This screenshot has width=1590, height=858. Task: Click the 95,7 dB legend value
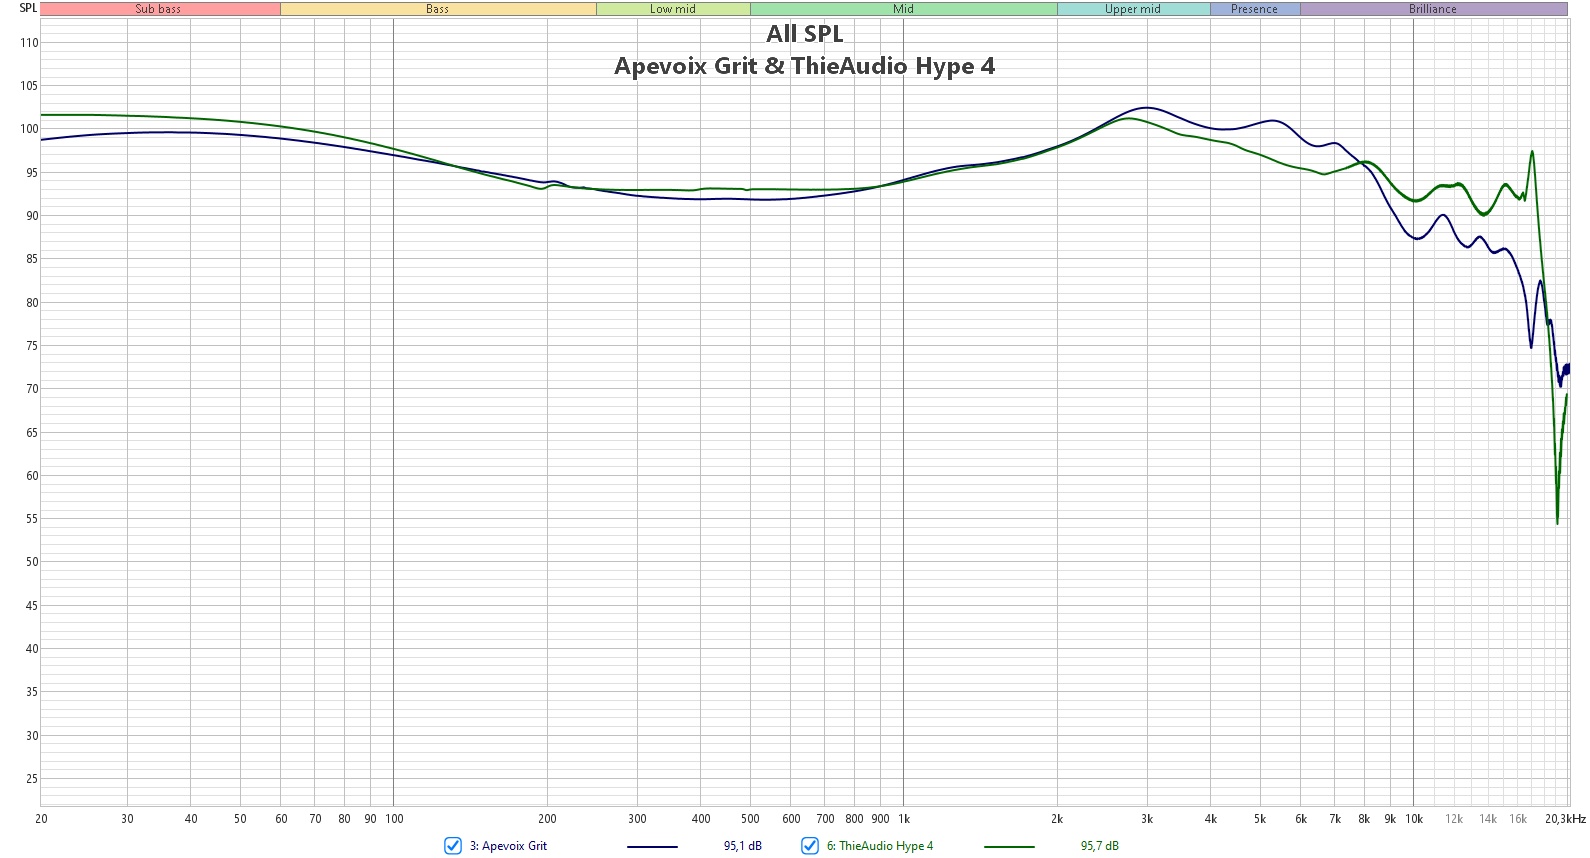[x=1100, y=846]
